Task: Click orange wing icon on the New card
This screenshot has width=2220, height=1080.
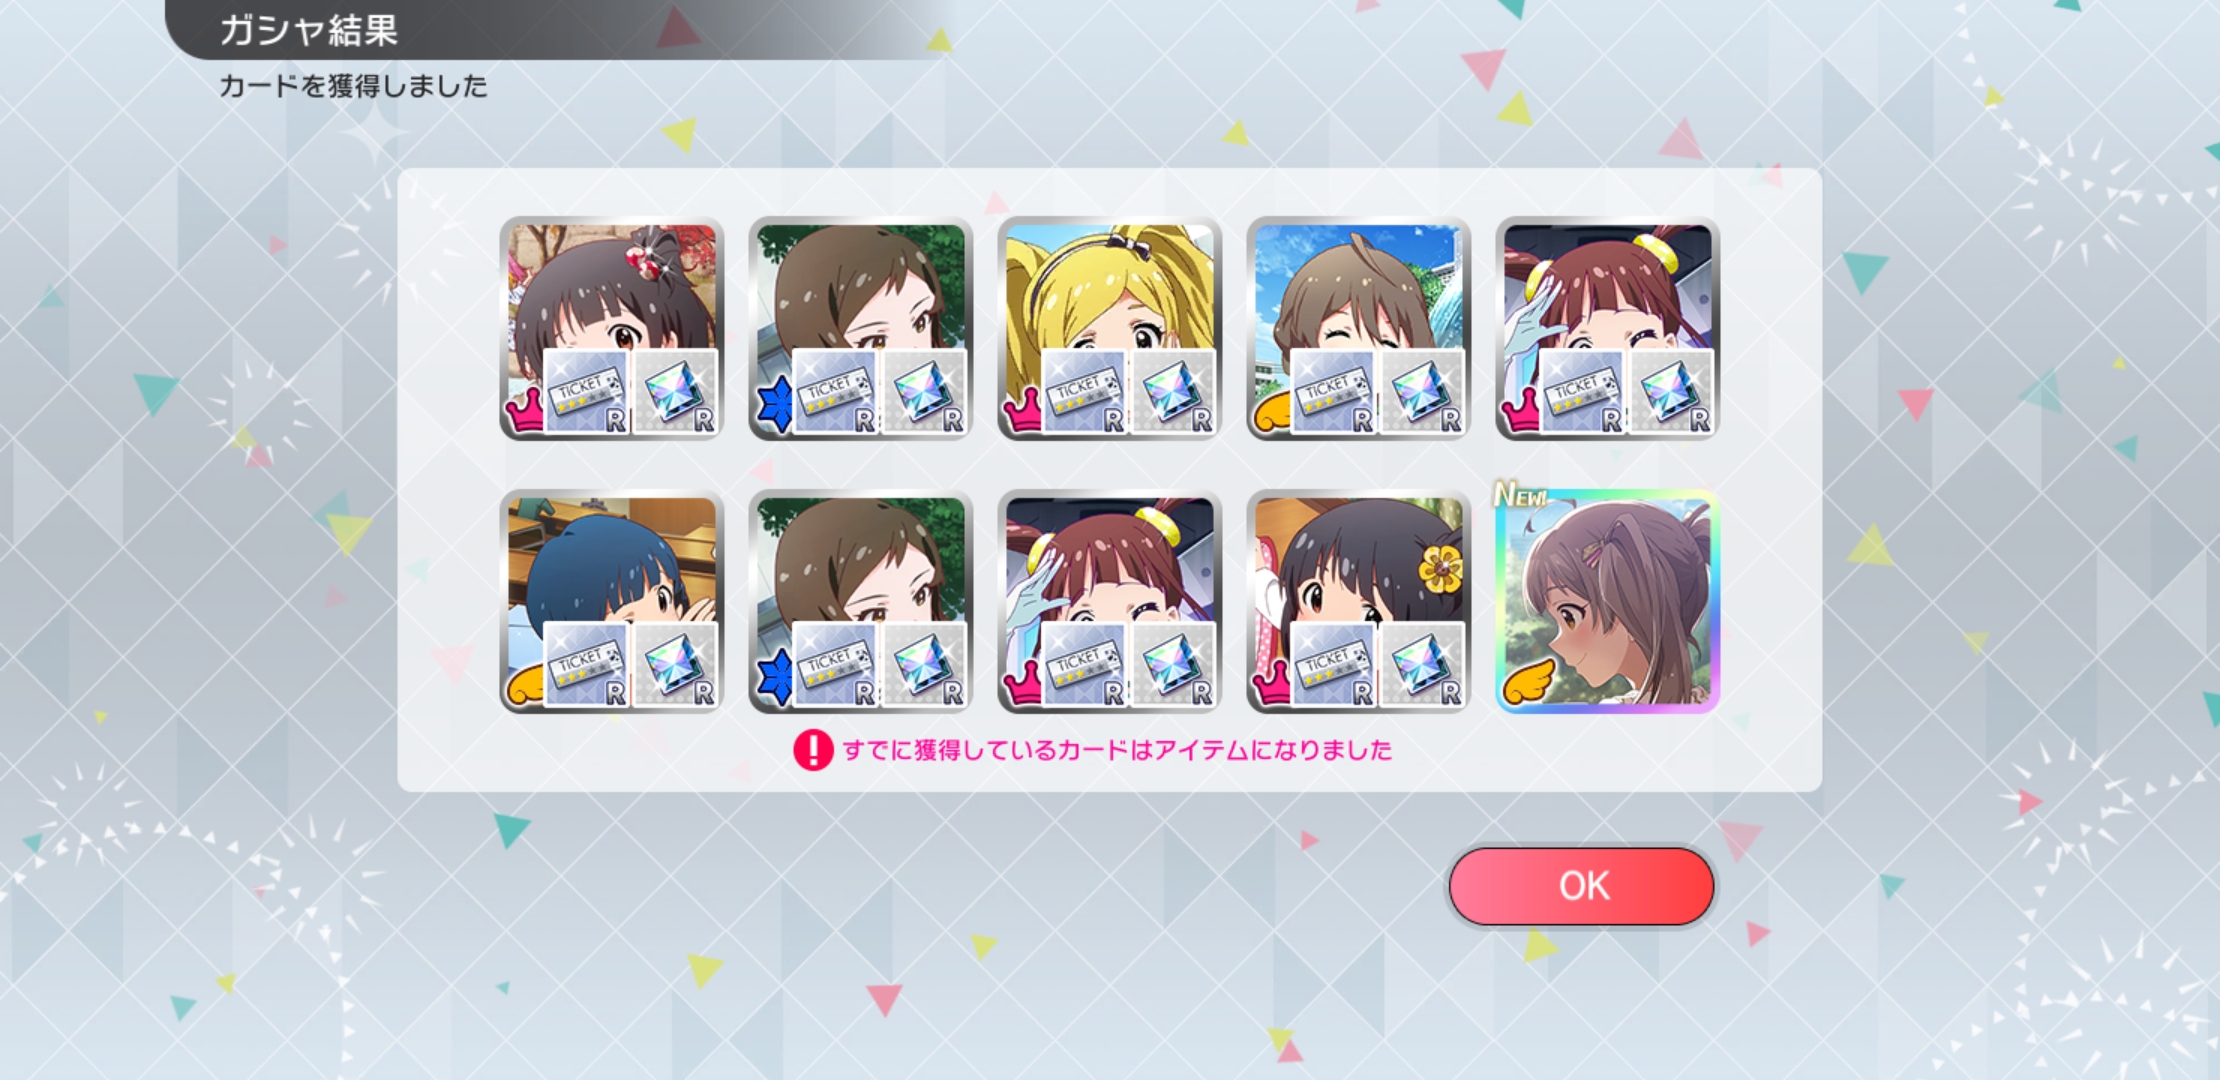Action: coord(1526,682)
